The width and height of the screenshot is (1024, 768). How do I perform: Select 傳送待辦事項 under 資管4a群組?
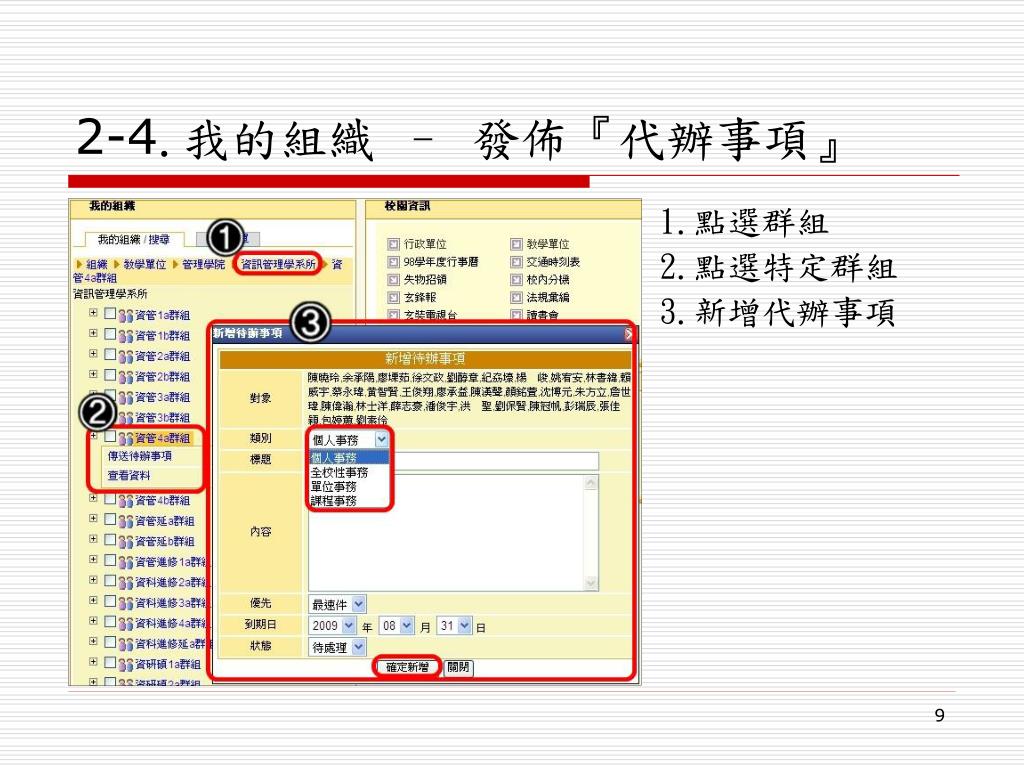(139, 456)
